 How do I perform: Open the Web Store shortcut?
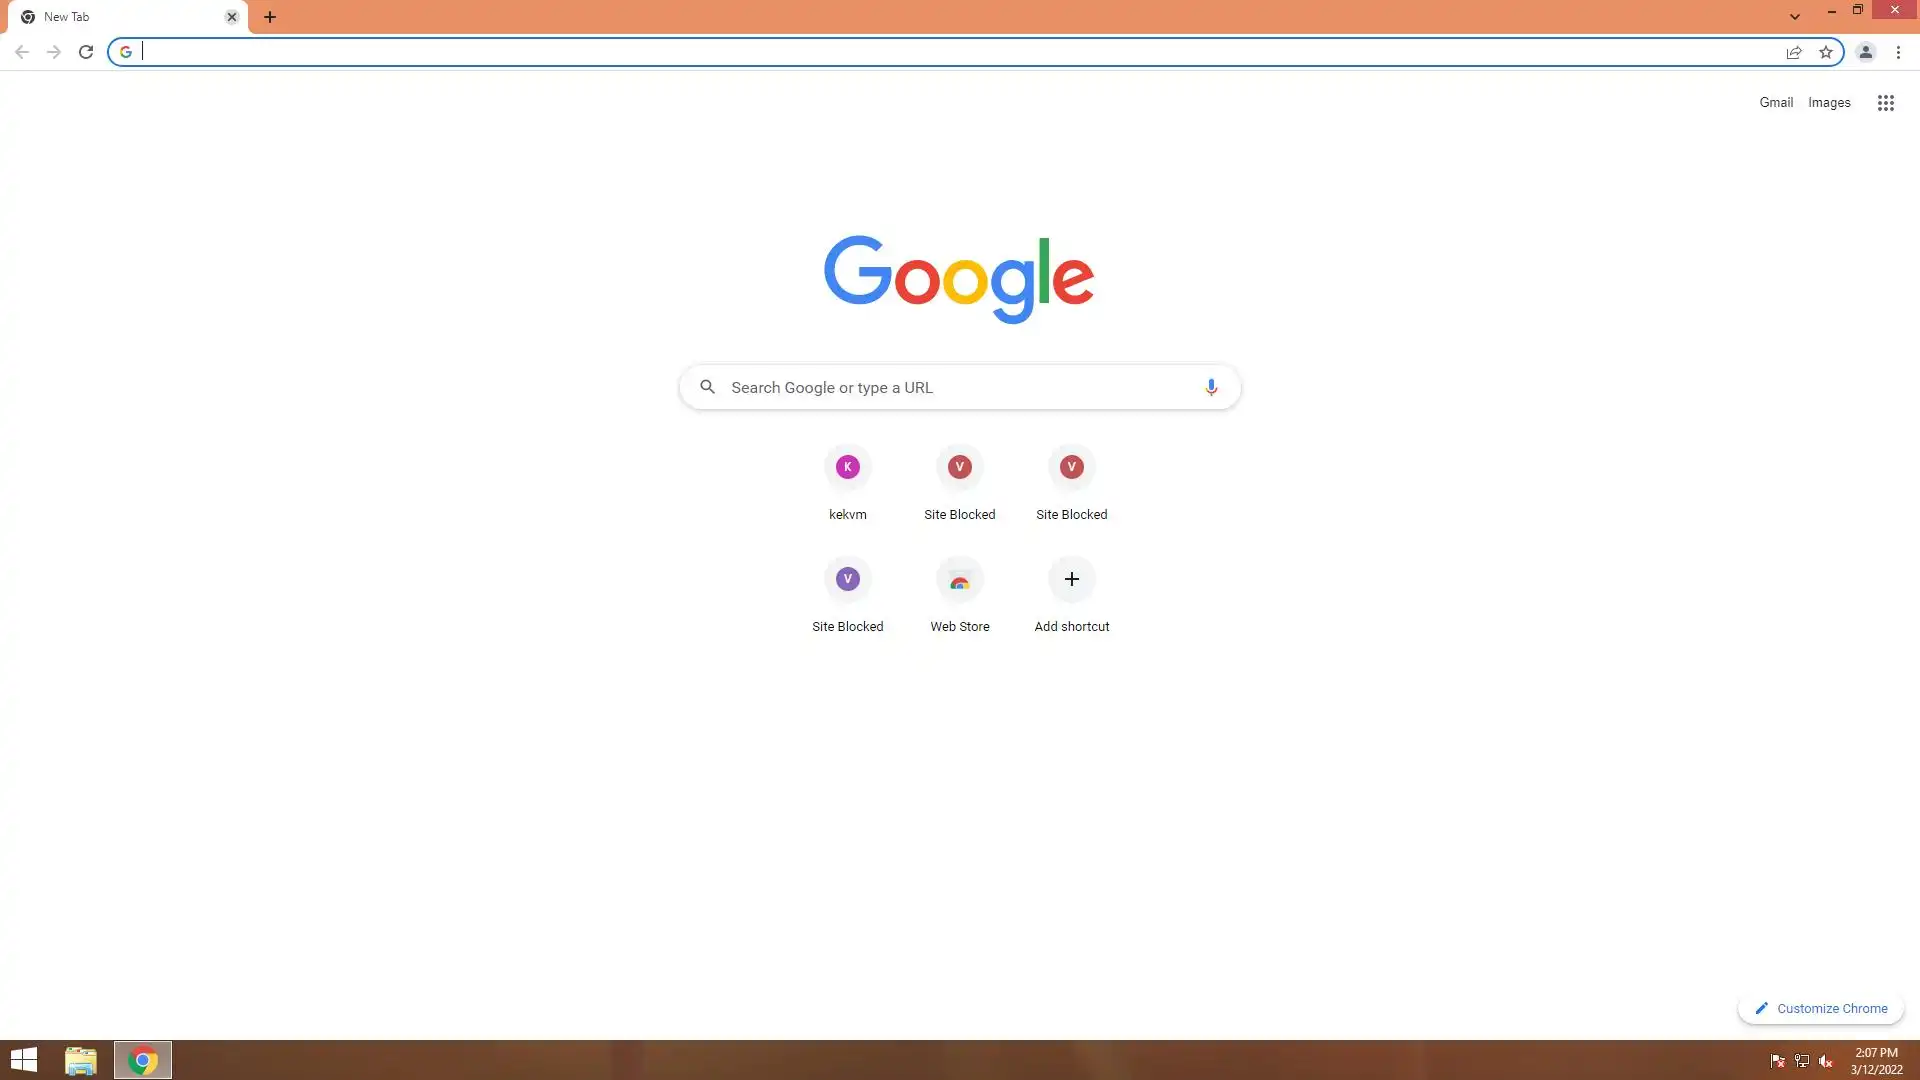(960, 595)
